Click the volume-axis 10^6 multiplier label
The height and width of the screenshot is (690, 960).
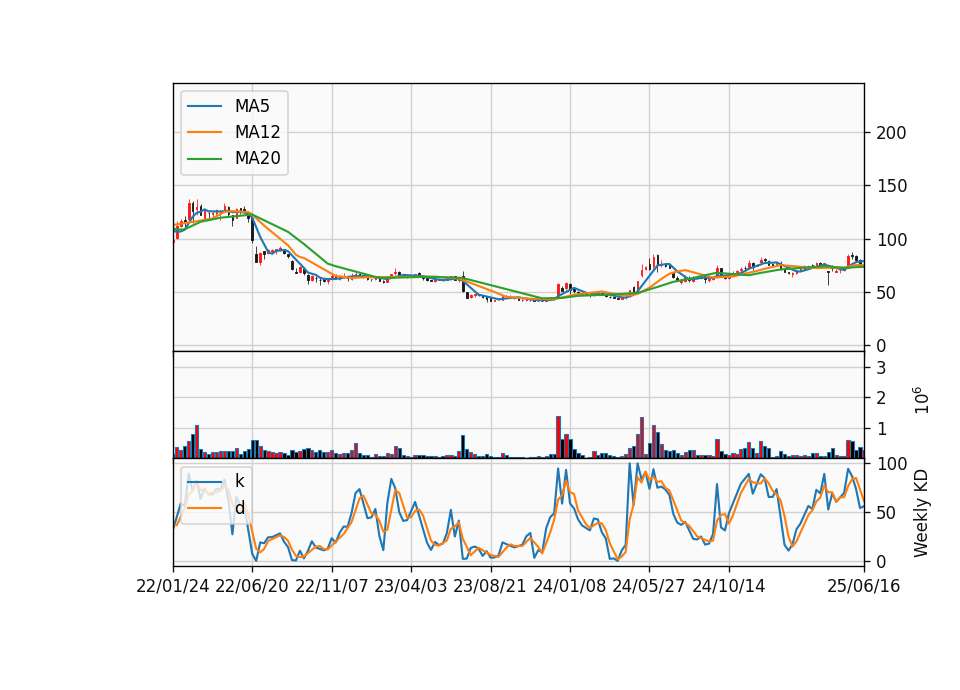point(921,400)
